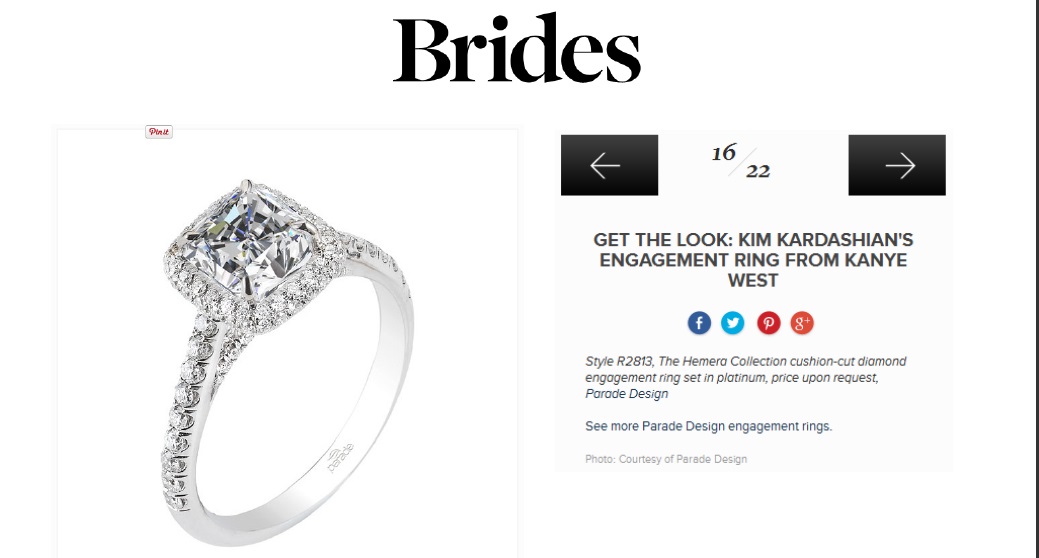Go to the previous slide with left arrow

610,165
